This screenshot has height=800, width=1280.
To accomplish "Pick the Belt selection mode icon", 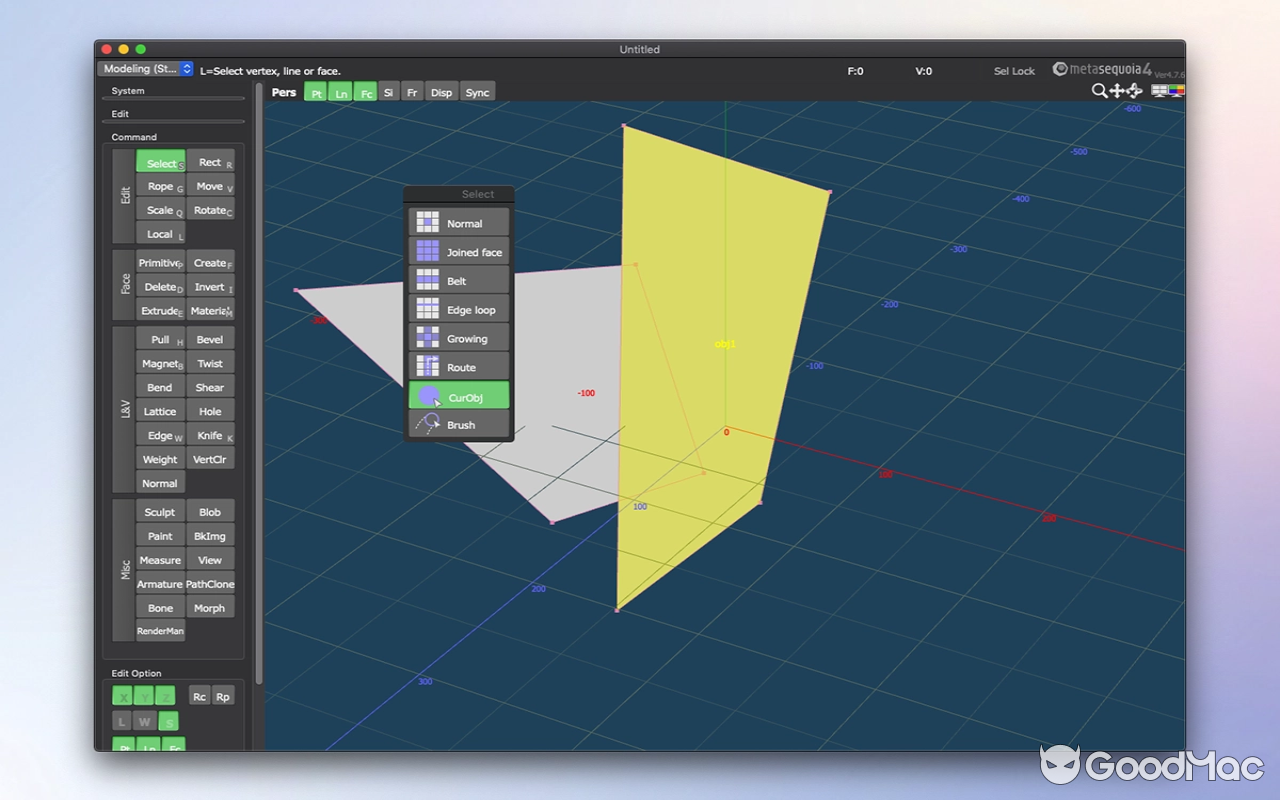I will coord(458,280).
